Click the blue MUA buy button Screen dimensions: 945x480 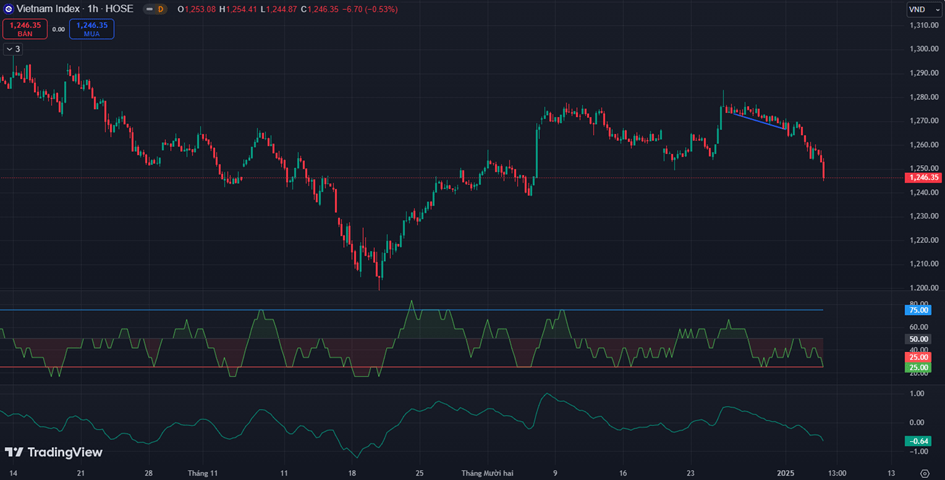tap(91, 29)
